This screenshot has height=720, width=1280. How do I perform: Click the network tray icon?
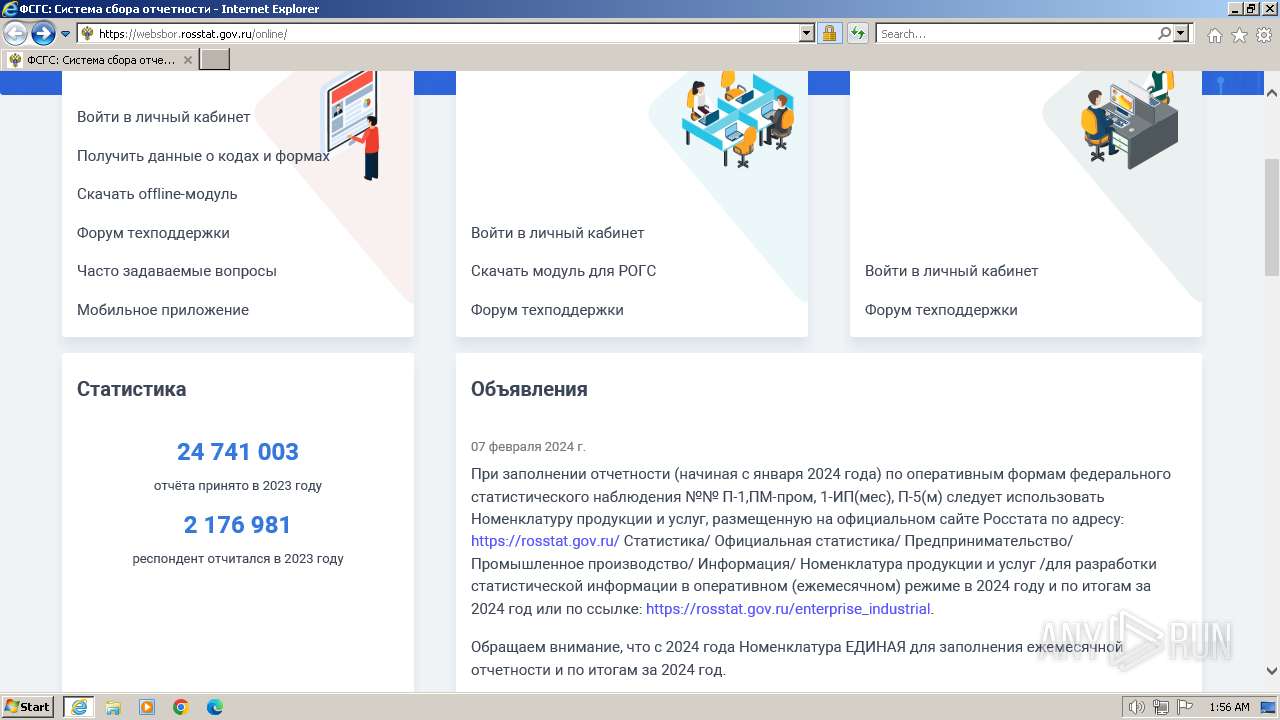pos(1161,707)
